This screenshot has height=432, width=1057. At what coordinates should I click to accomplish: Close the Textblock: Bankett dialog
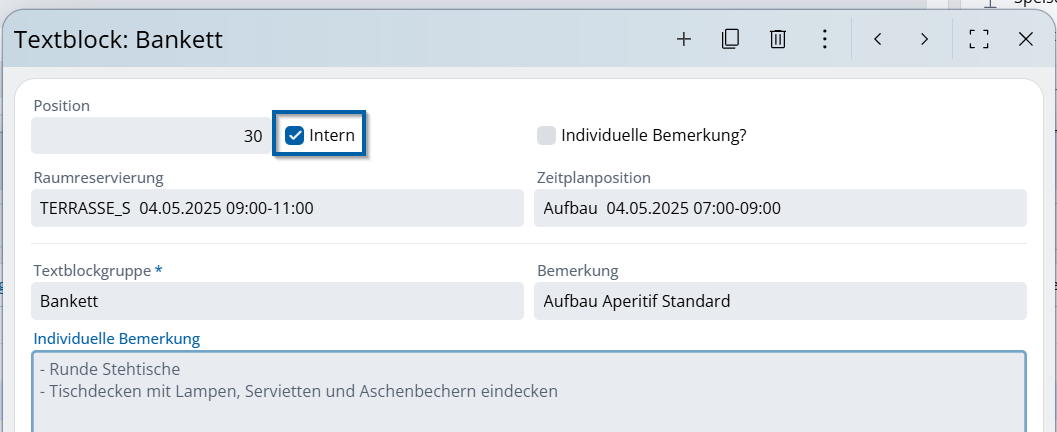point(1025,39)
